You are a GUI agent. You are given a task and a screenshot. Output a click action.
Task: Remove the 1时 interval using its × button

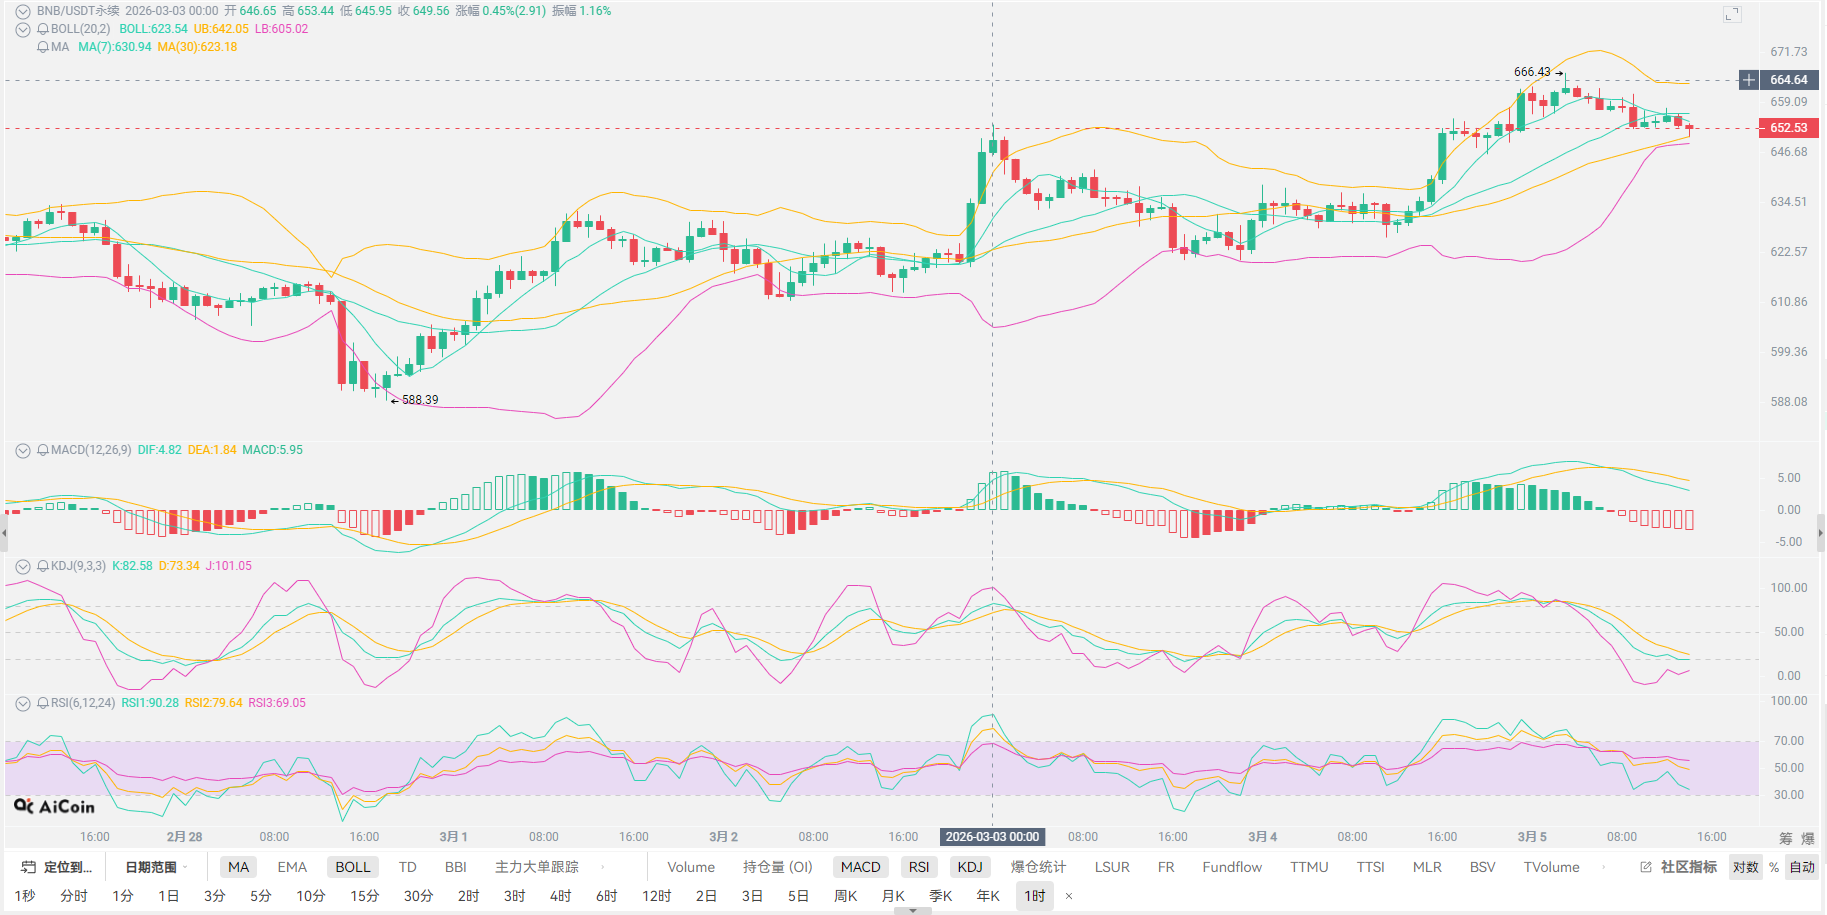(x=1069, y=896)
